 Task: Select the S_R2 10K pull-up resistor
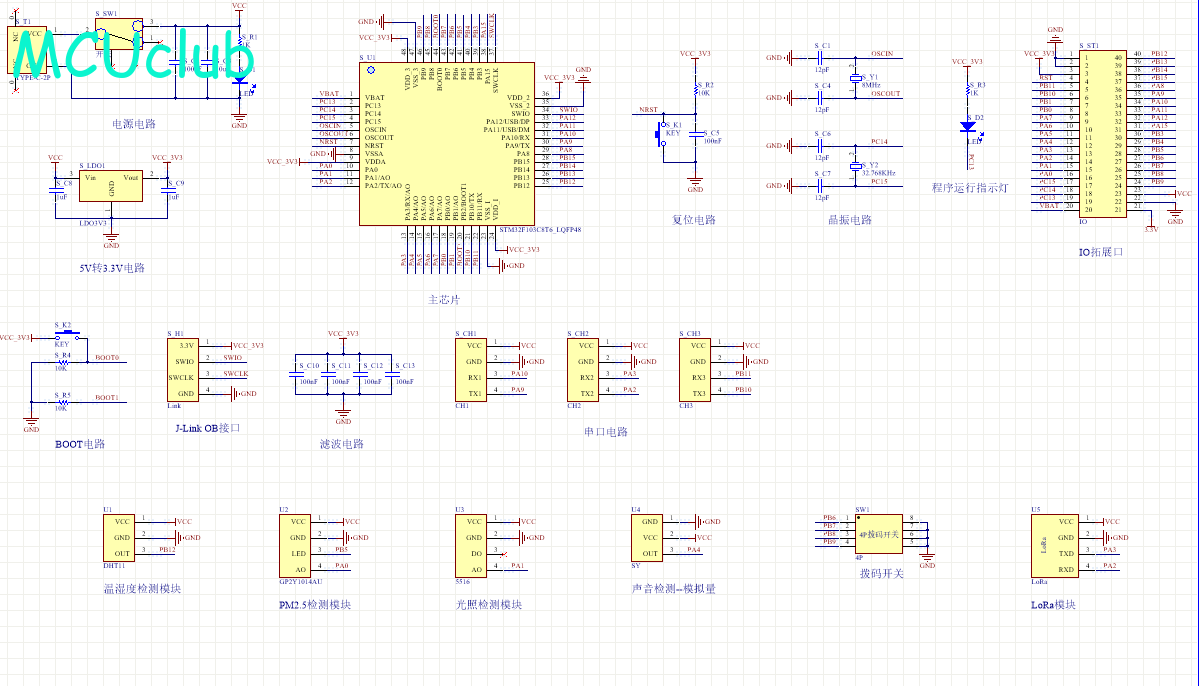point(696,92)
